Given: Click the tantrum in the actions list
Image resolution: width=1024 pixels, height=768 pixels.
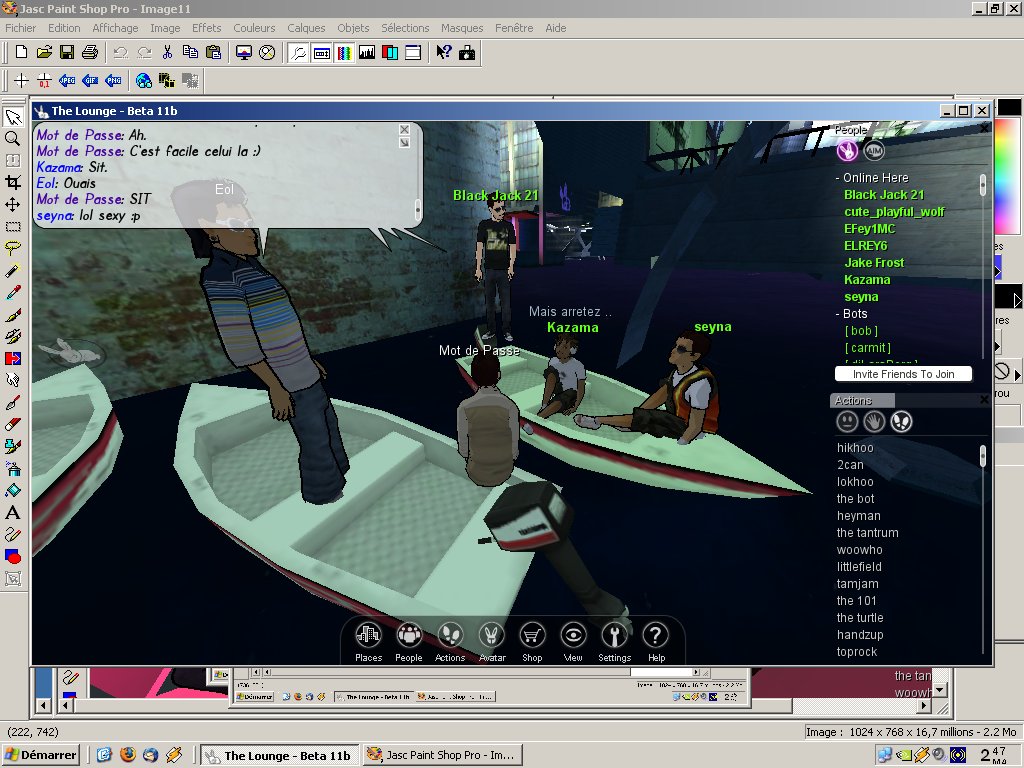Looking at the screenshot, I should (867, 533).
